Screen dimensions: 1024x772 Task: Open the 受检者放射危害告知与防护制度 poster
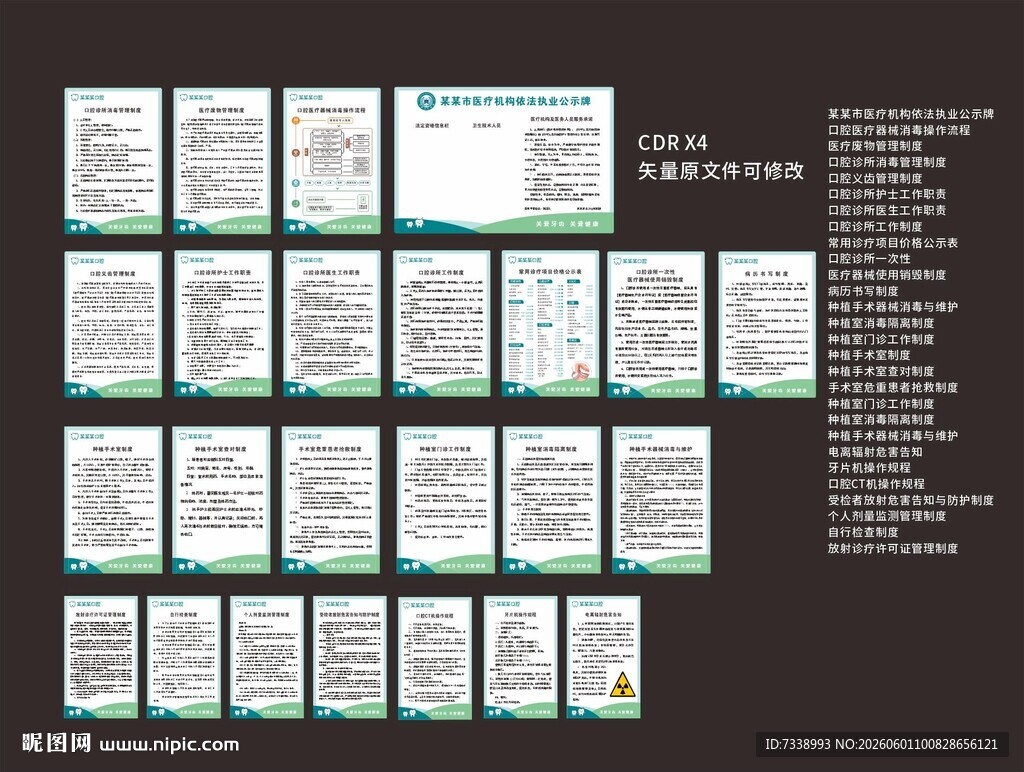(x=349, y=657)
